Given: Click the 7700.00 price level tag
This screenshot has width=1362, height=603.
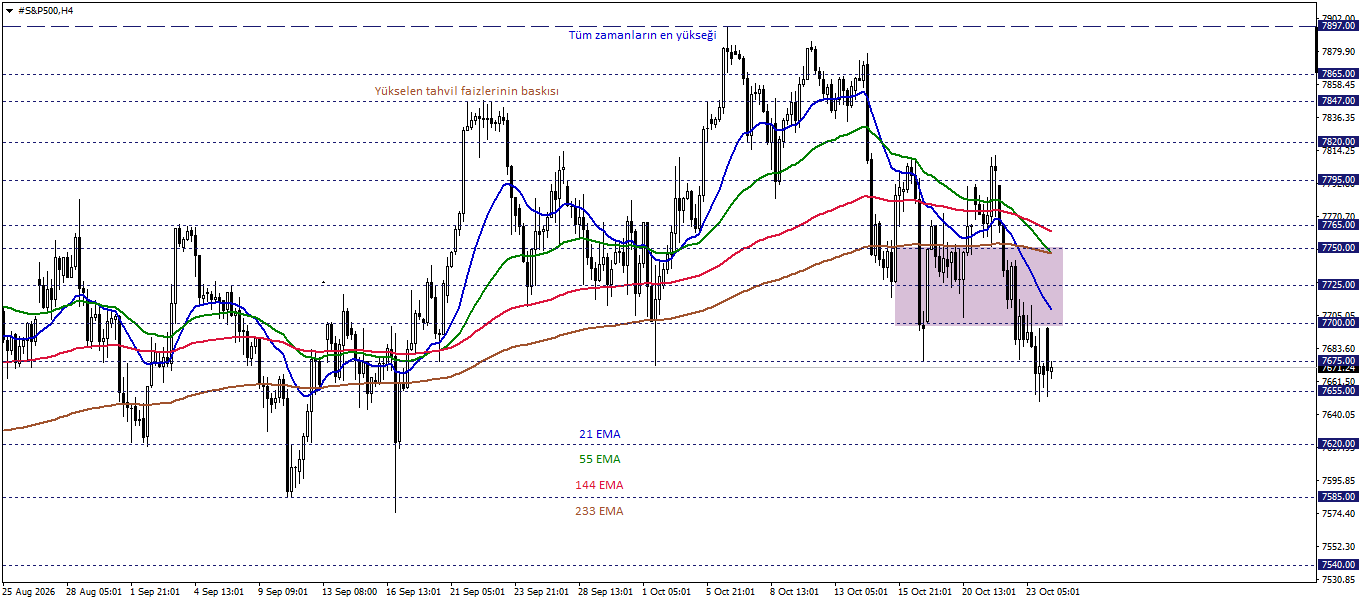Looking at the screenshot, I should tap(1338, 323).
